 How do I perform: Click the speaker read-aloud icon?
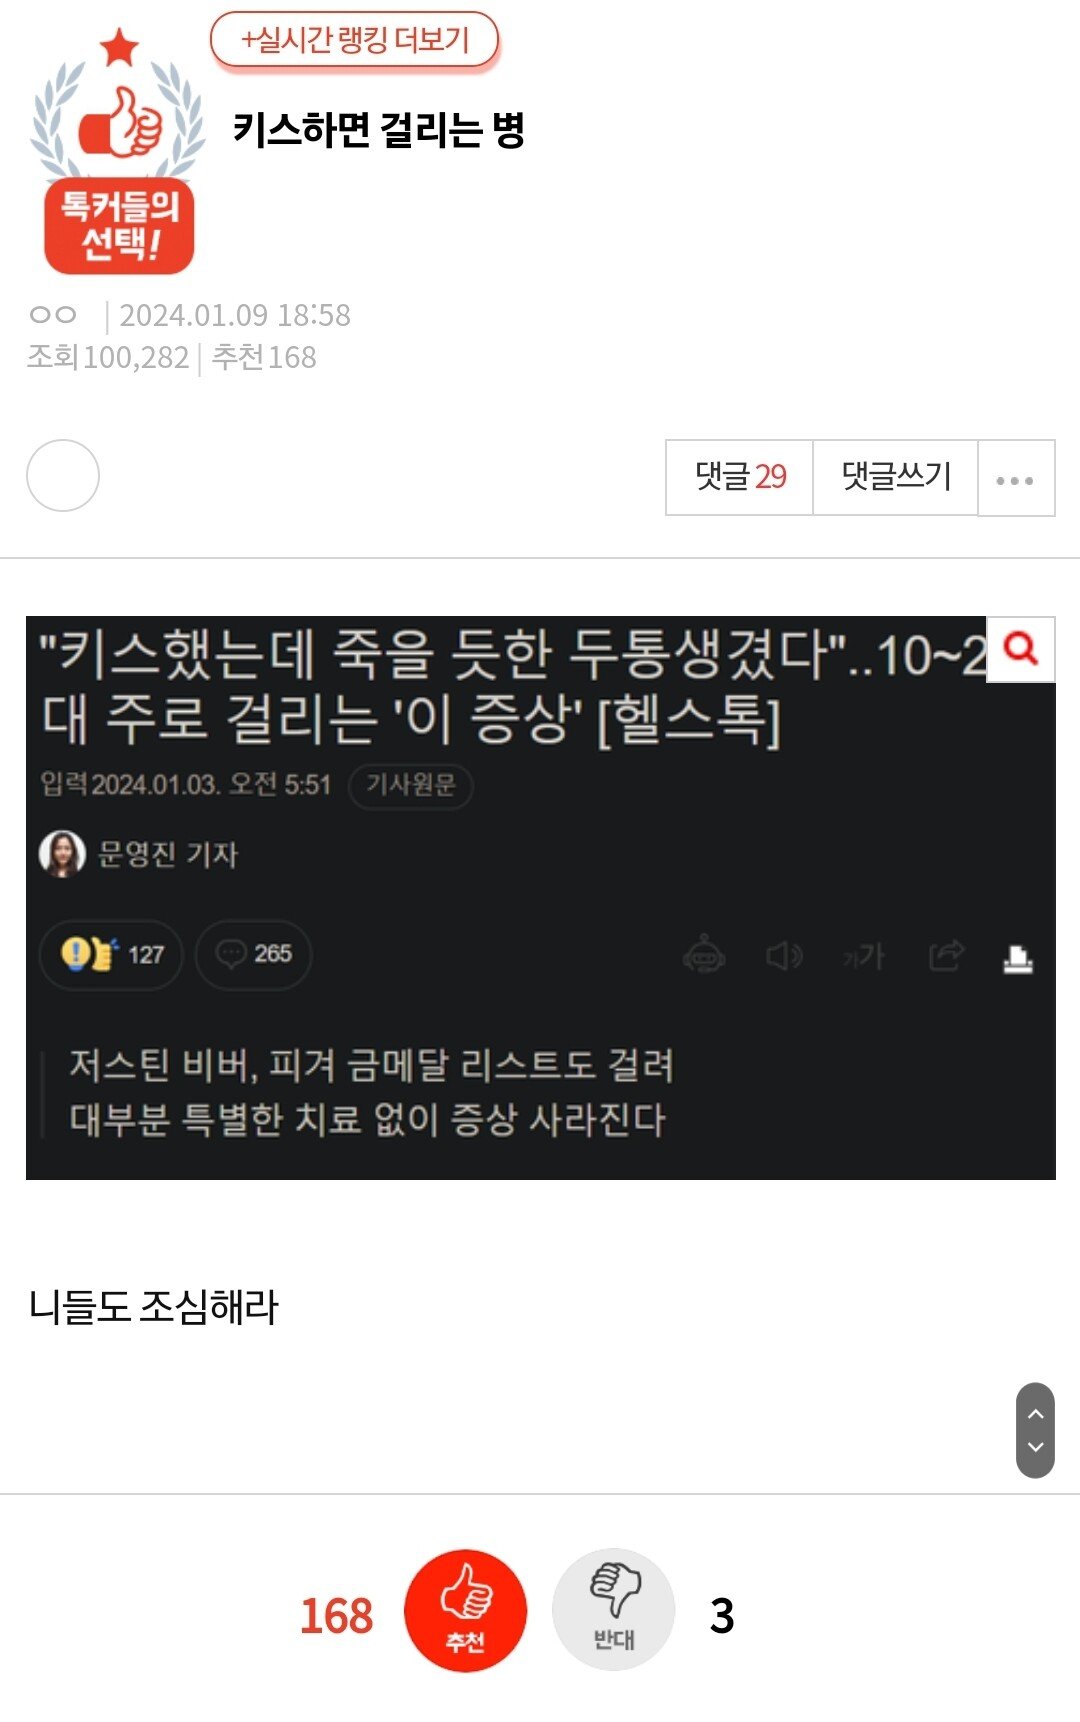(x=784, y=957)
